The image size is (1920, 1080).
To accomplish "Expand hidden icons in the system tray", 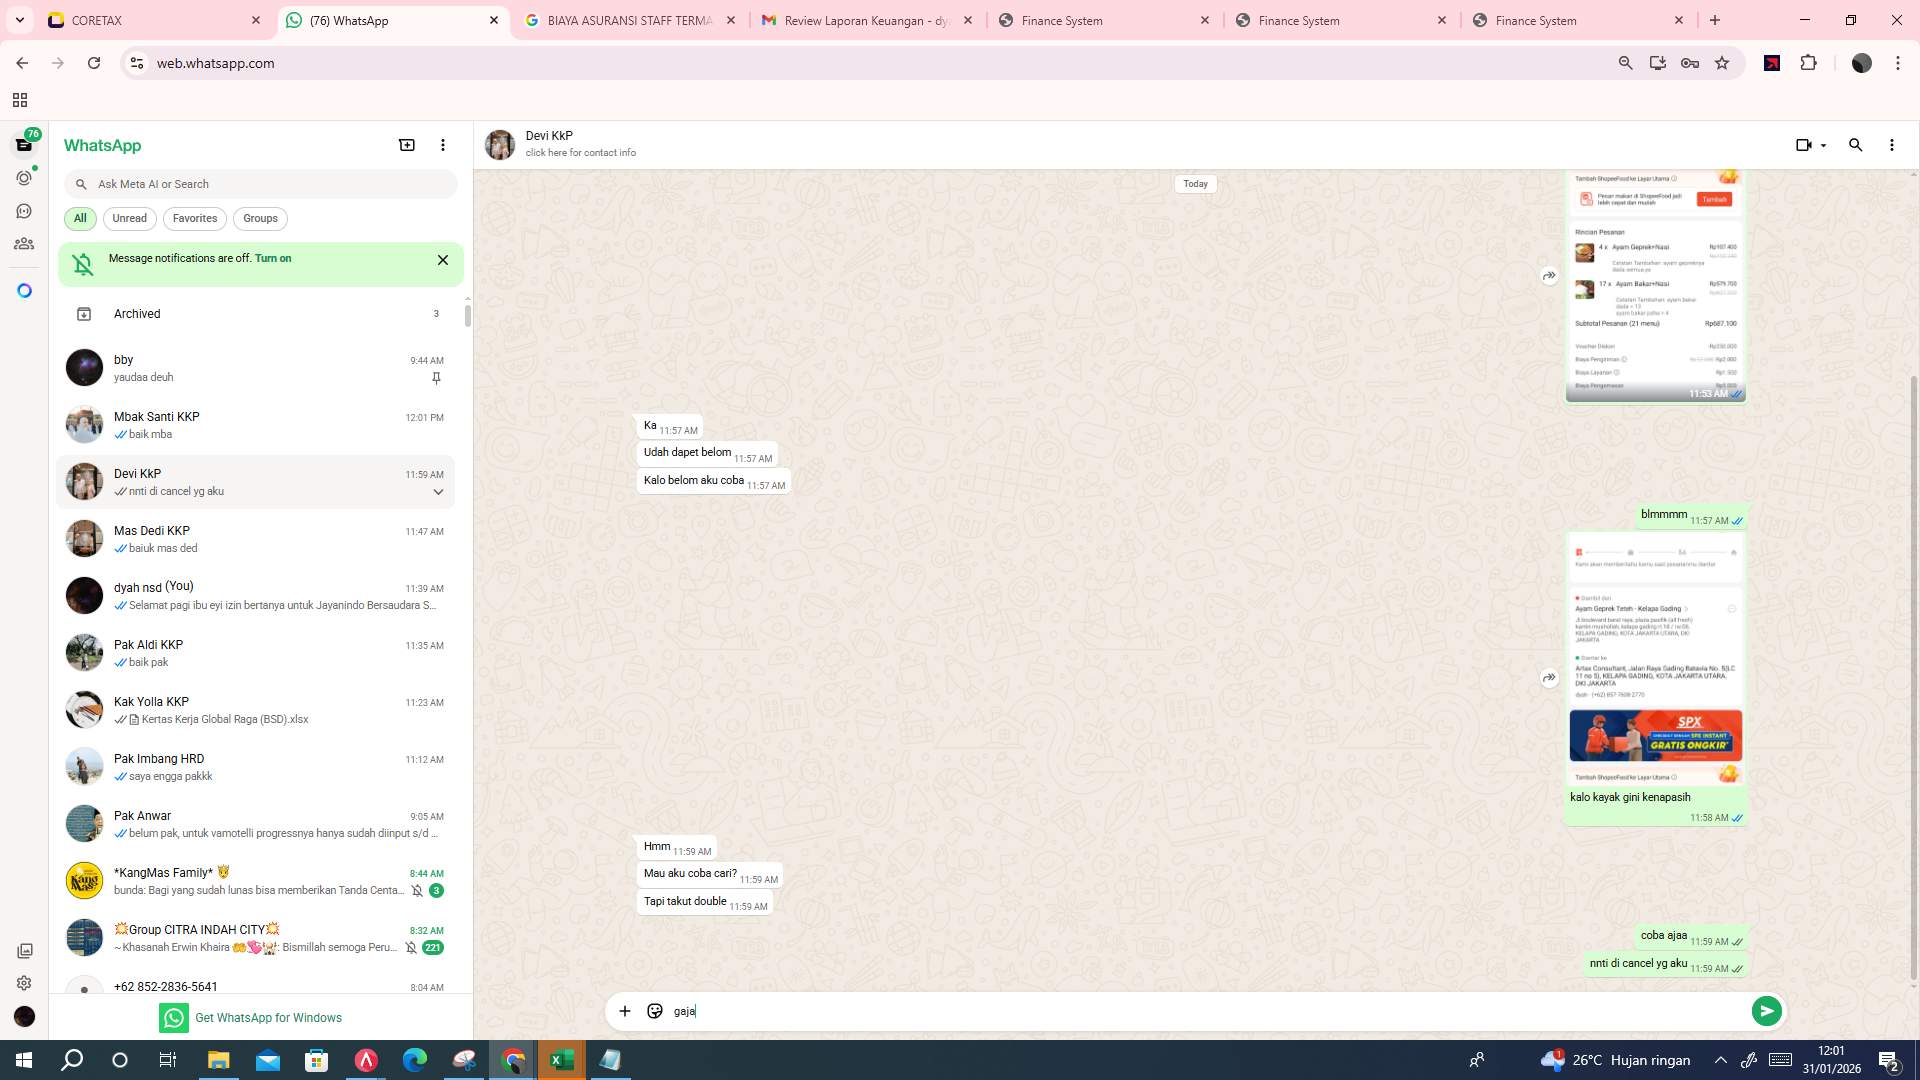I will pyautogui.click(x=1720, y=1059).
